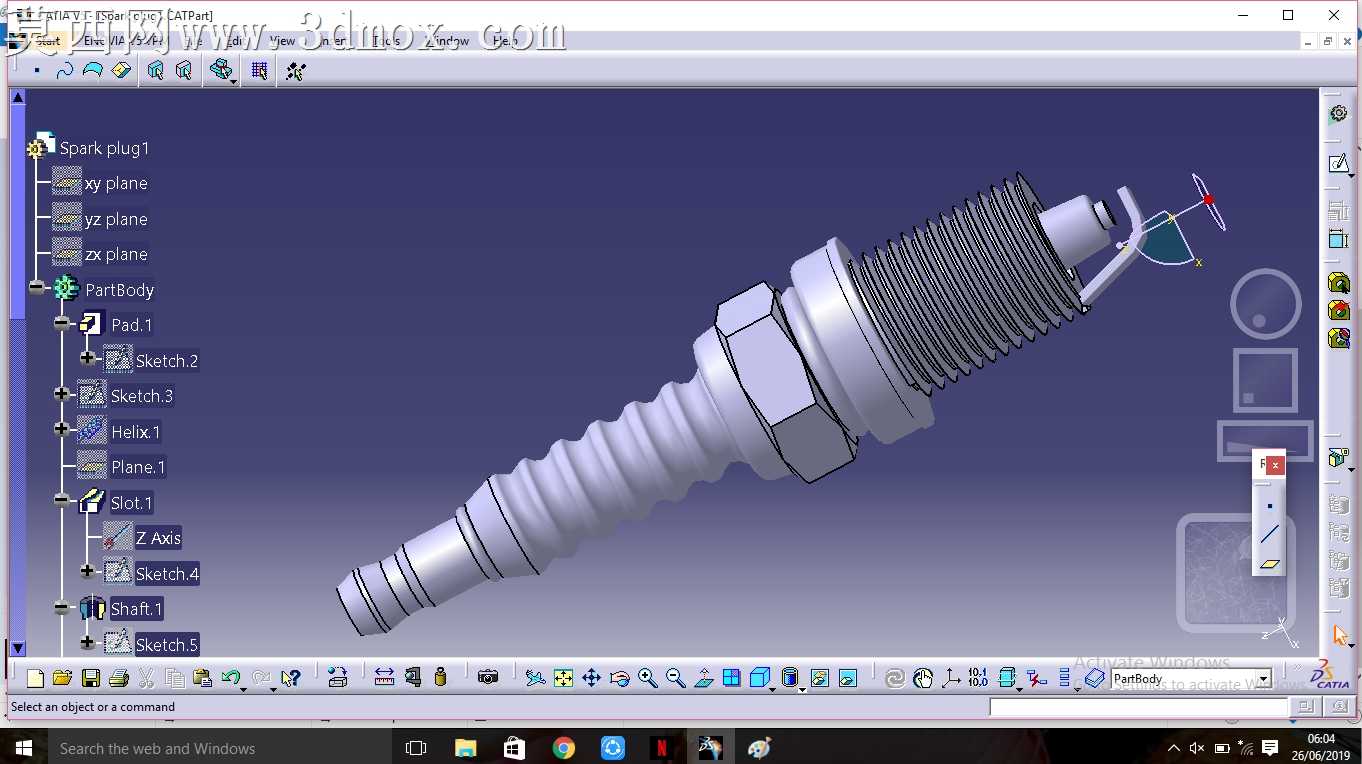Image resolution: width=1362 pixels, height=764 pixels.
Task: Click the snap-to-point star icon
Action: point(296,71)
